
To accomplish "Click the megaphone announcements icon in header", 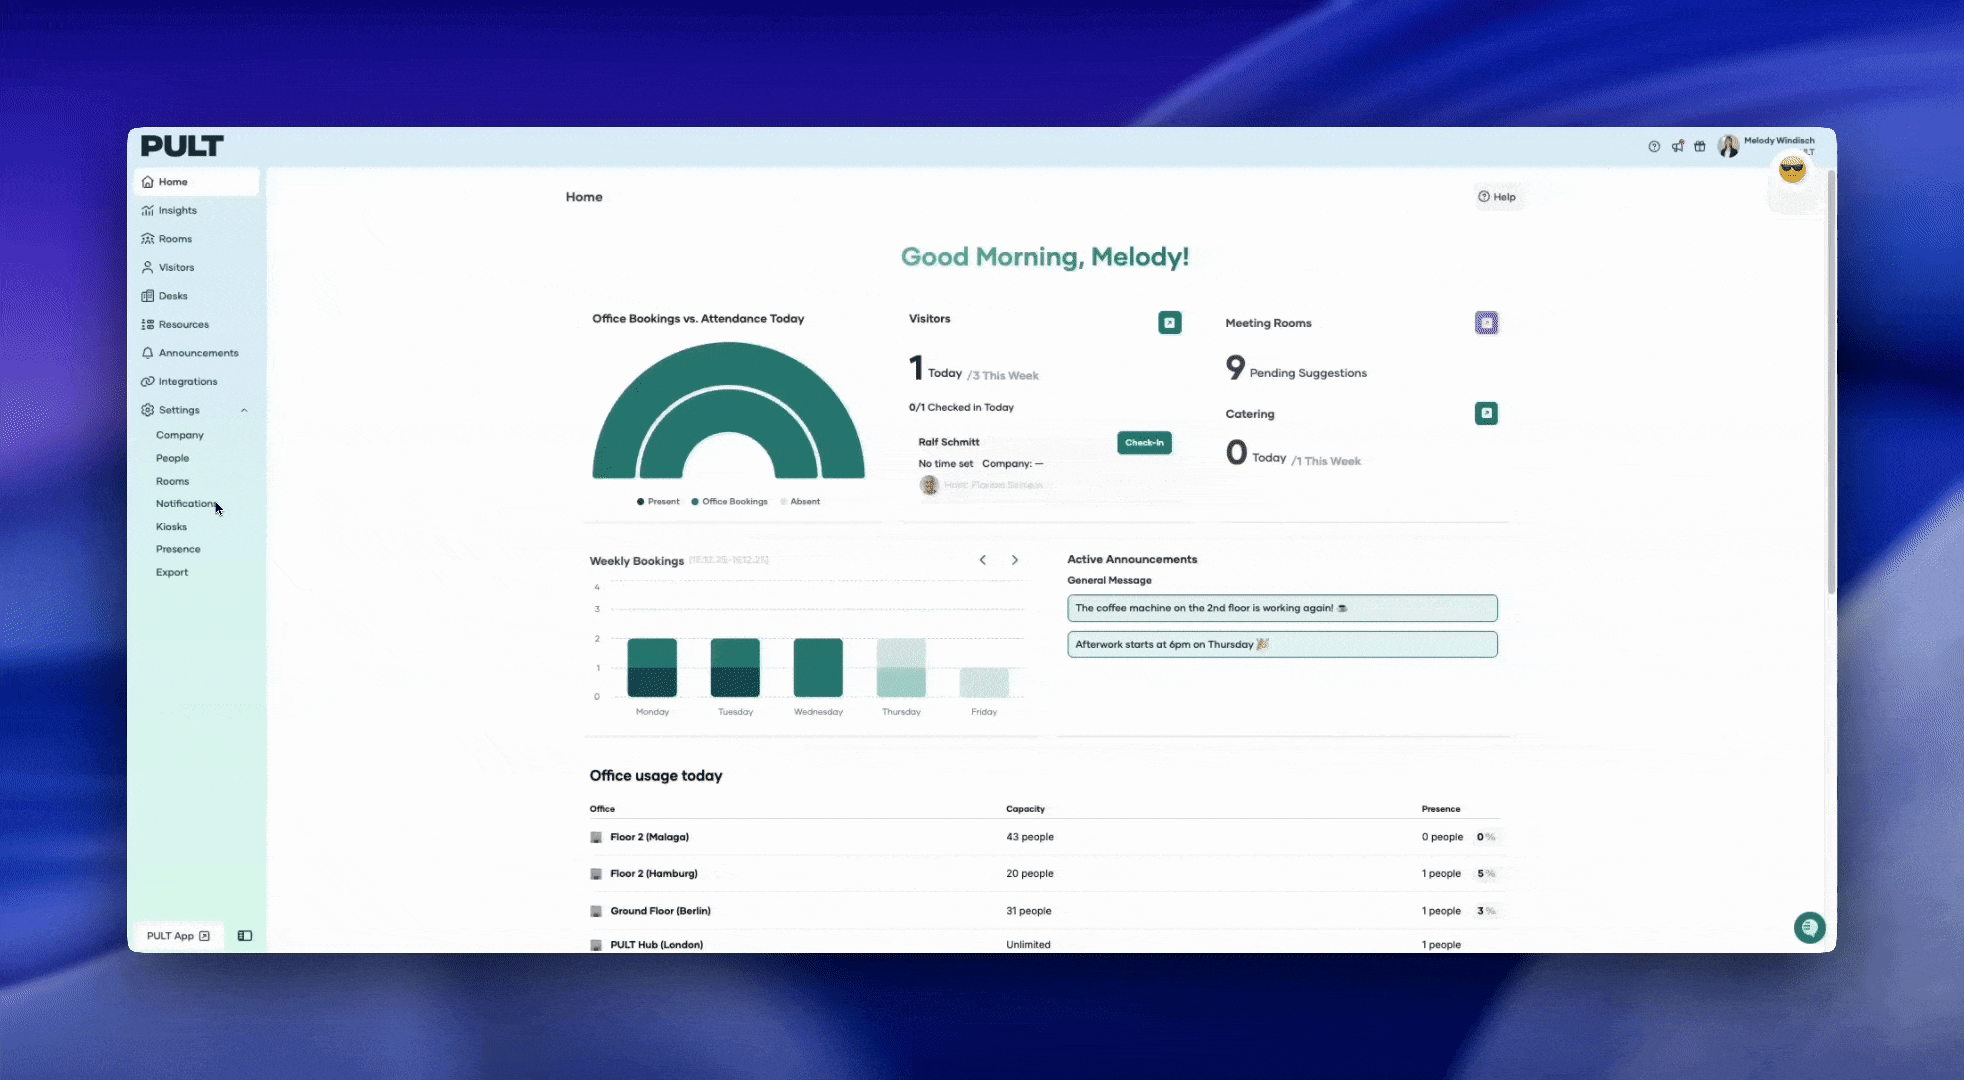I will [1677, 147].
